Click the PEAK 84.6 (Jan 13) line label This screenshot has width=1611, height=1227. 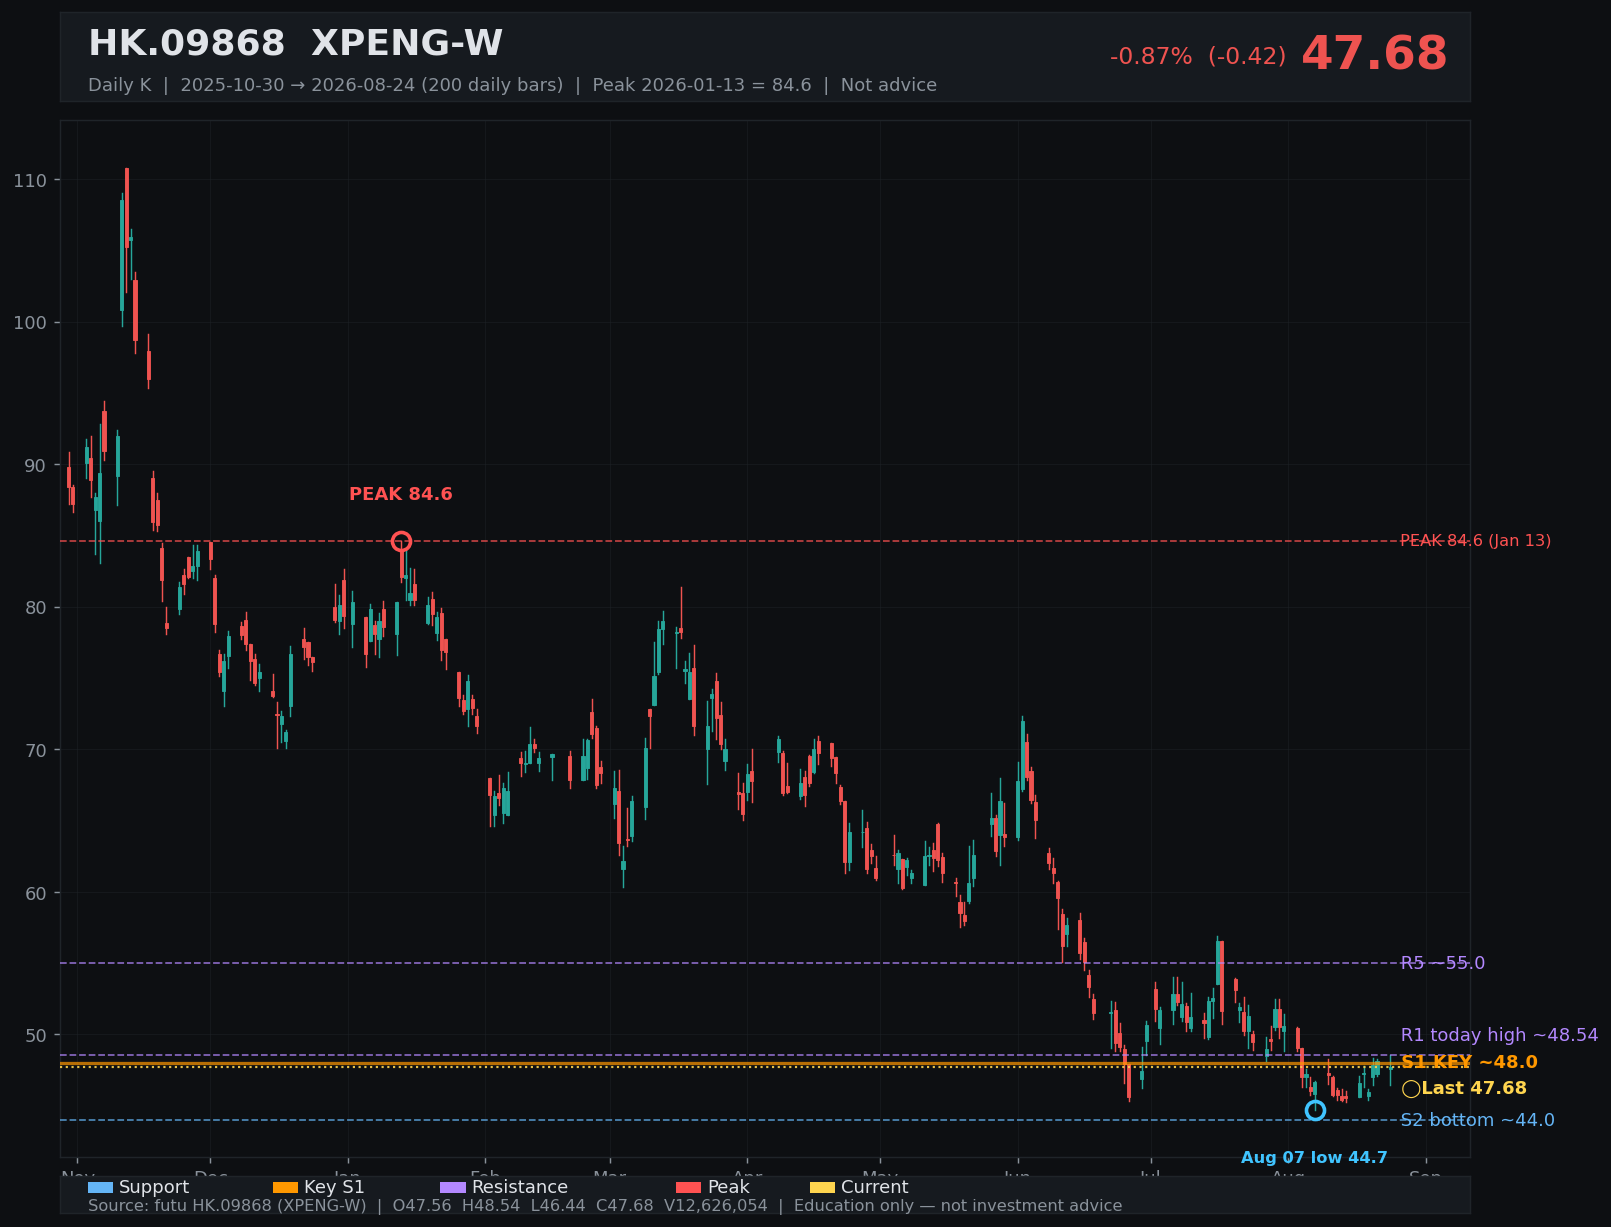tap(1475, 541)
